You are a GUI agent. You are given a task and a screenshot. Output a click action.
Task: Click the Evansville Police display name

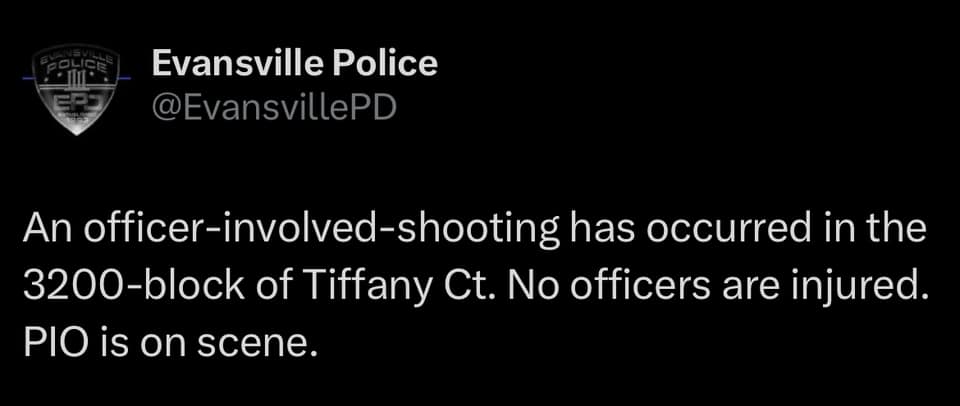(x=294, y=62)
